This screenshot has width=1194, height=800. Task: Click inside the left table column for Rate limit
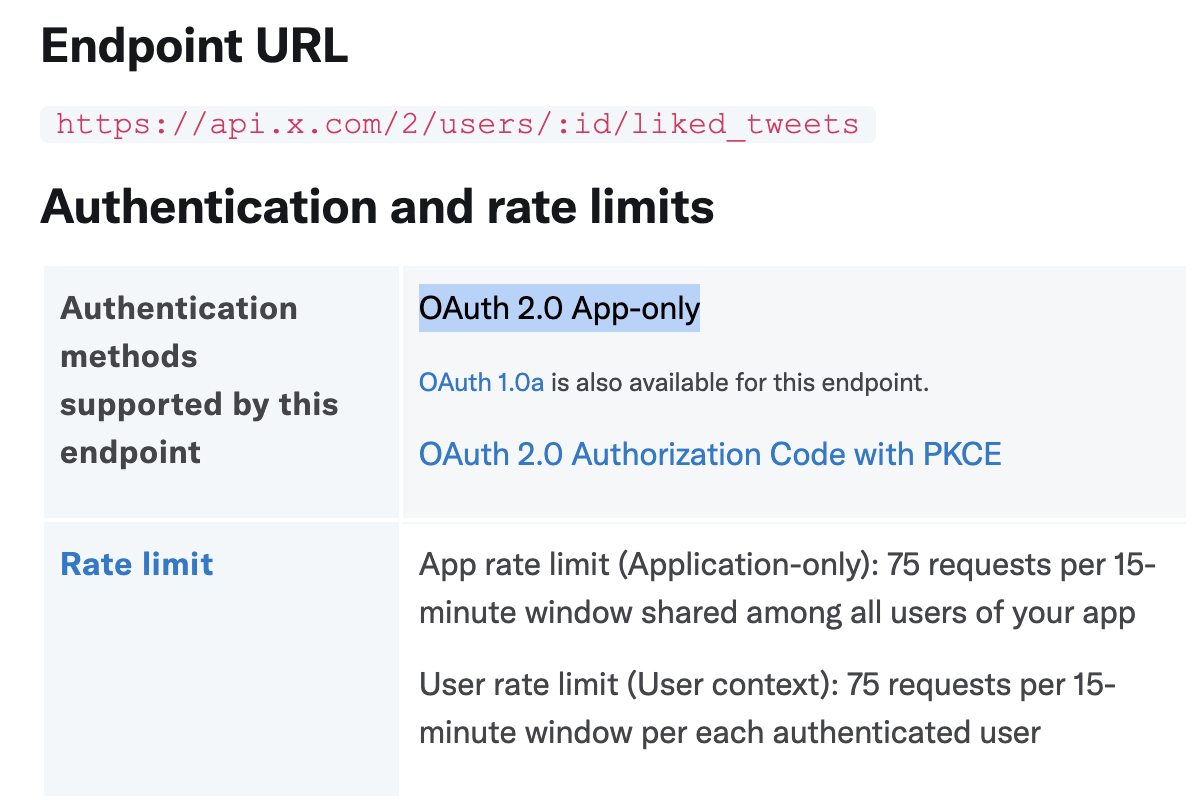(x=220, y=650)
